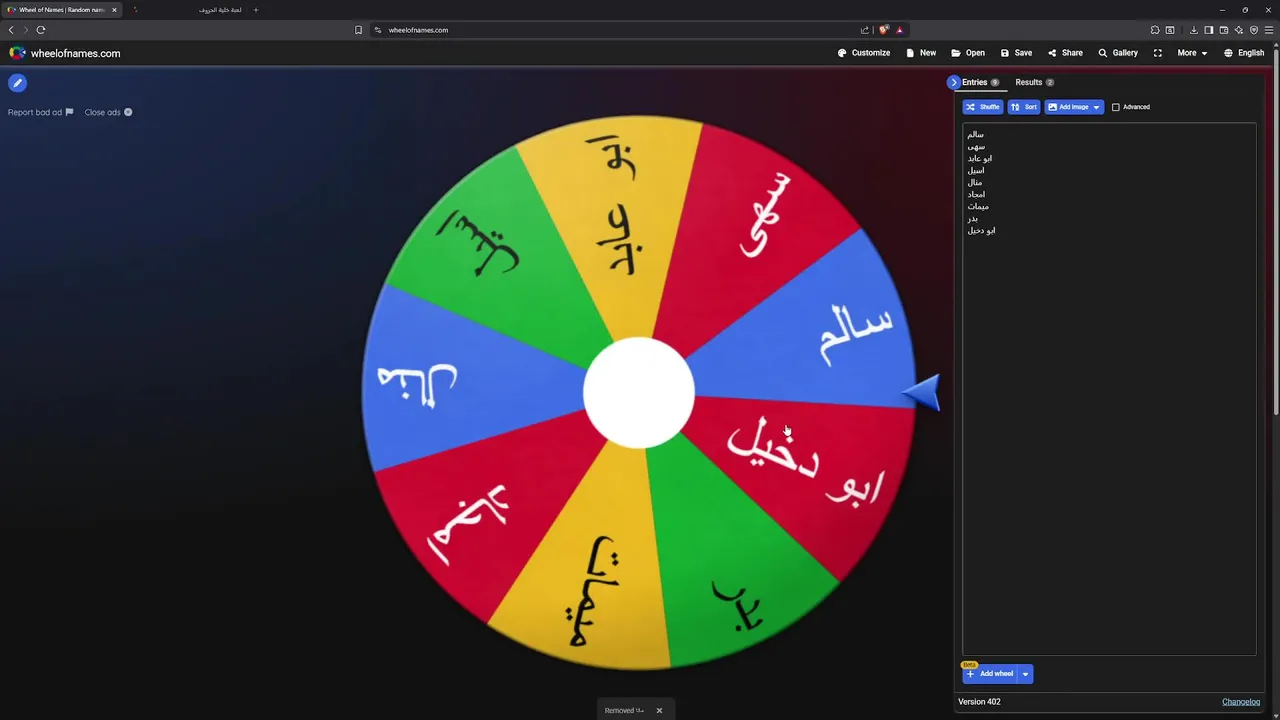
Task: Click the Add wheel button
Action: (990, 674)
